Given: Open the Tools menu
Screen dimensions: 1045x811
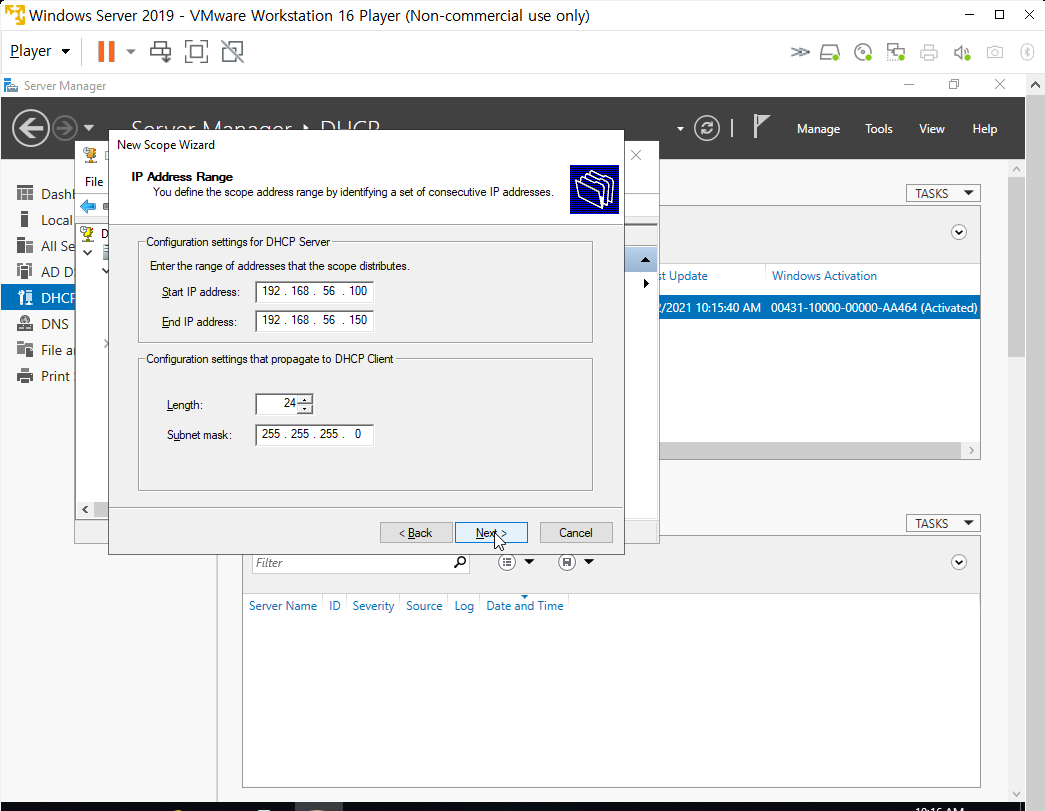Looking at the screenshot, I should coord(878,129).
